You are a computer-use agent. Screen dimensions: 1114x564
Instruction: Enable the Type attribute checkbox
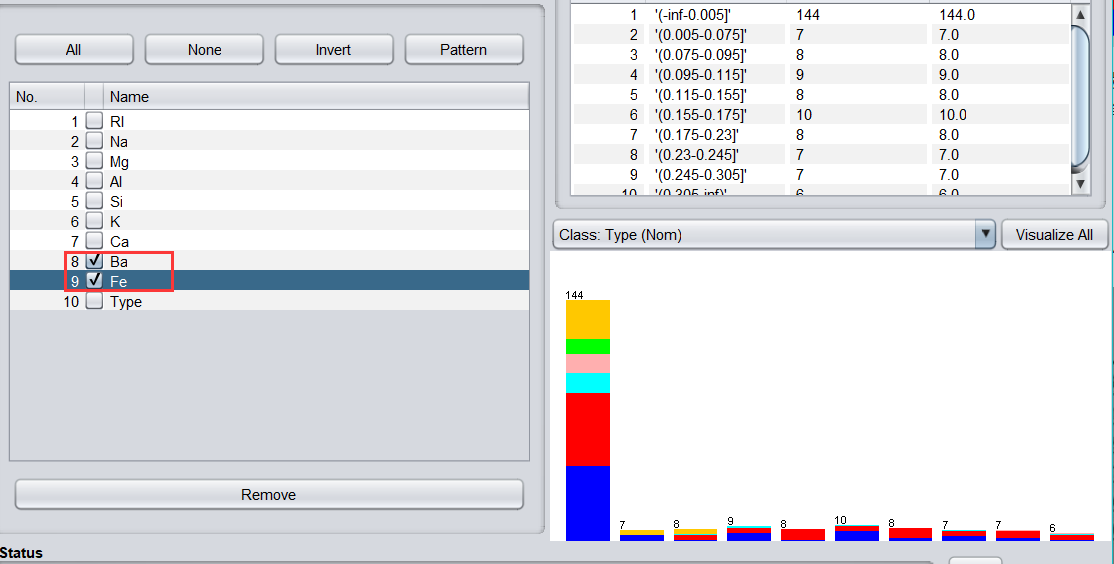coord(94,301)
